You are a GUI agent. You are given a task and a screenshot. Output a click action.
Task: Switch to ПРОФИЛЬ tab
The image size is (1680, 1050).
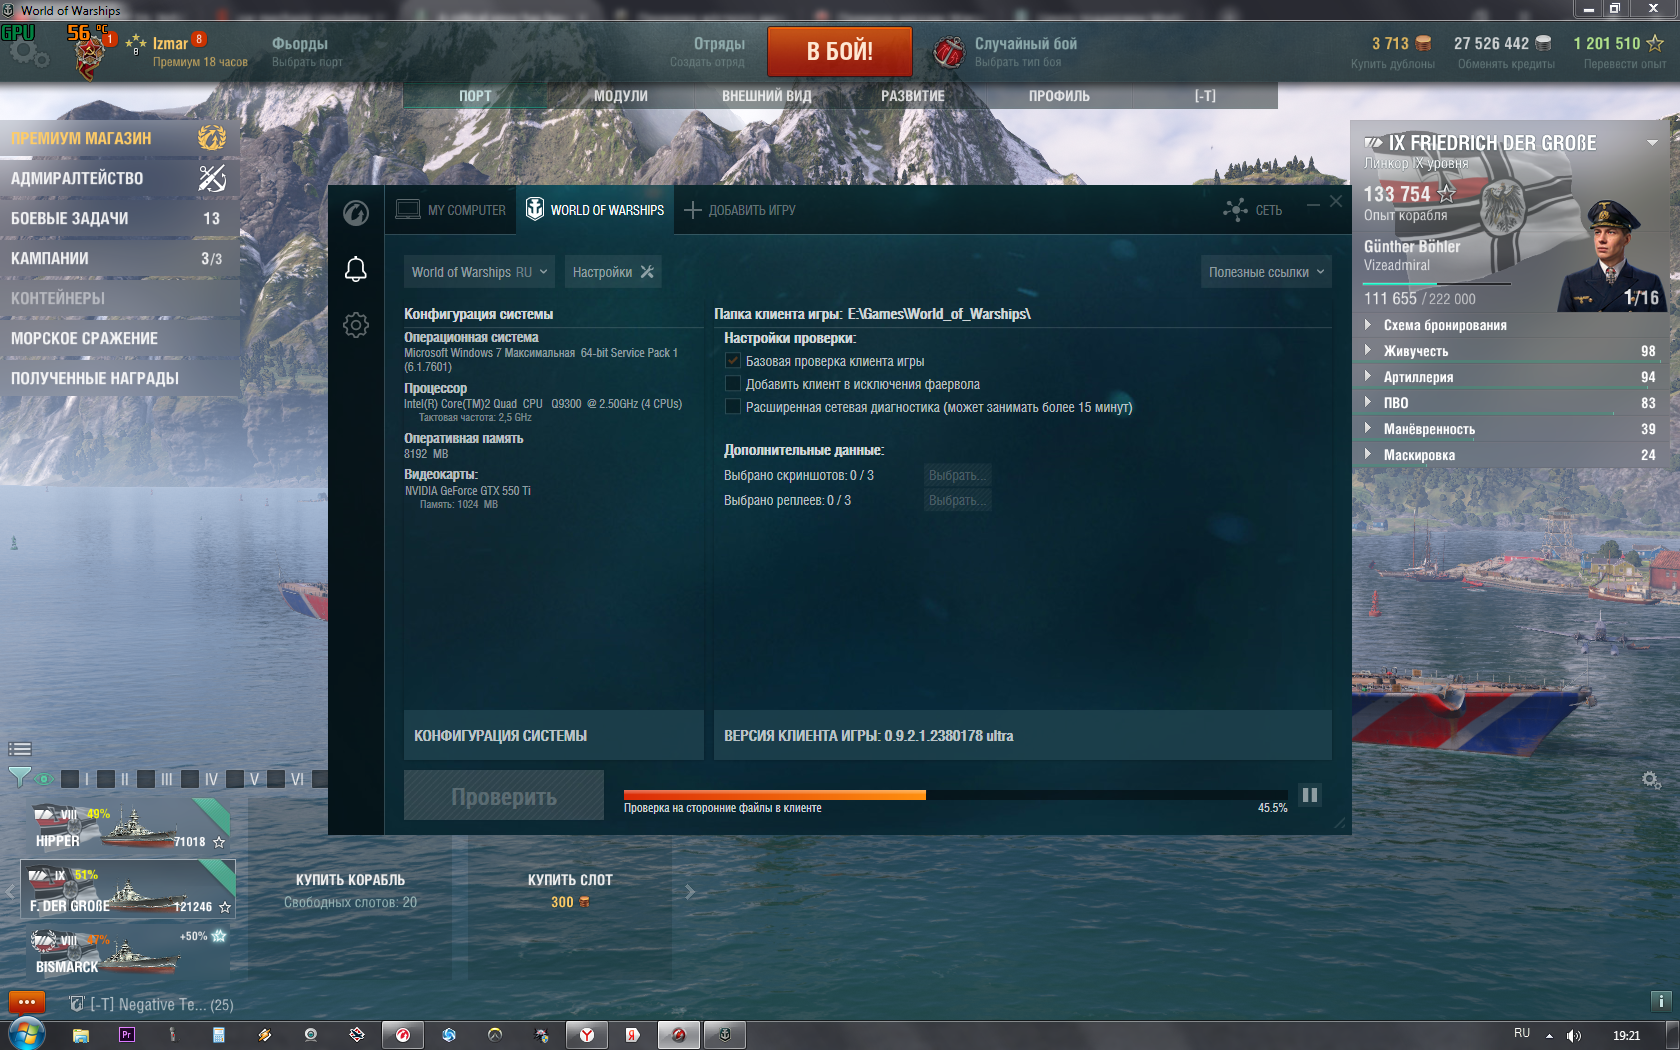(1059, 96)
